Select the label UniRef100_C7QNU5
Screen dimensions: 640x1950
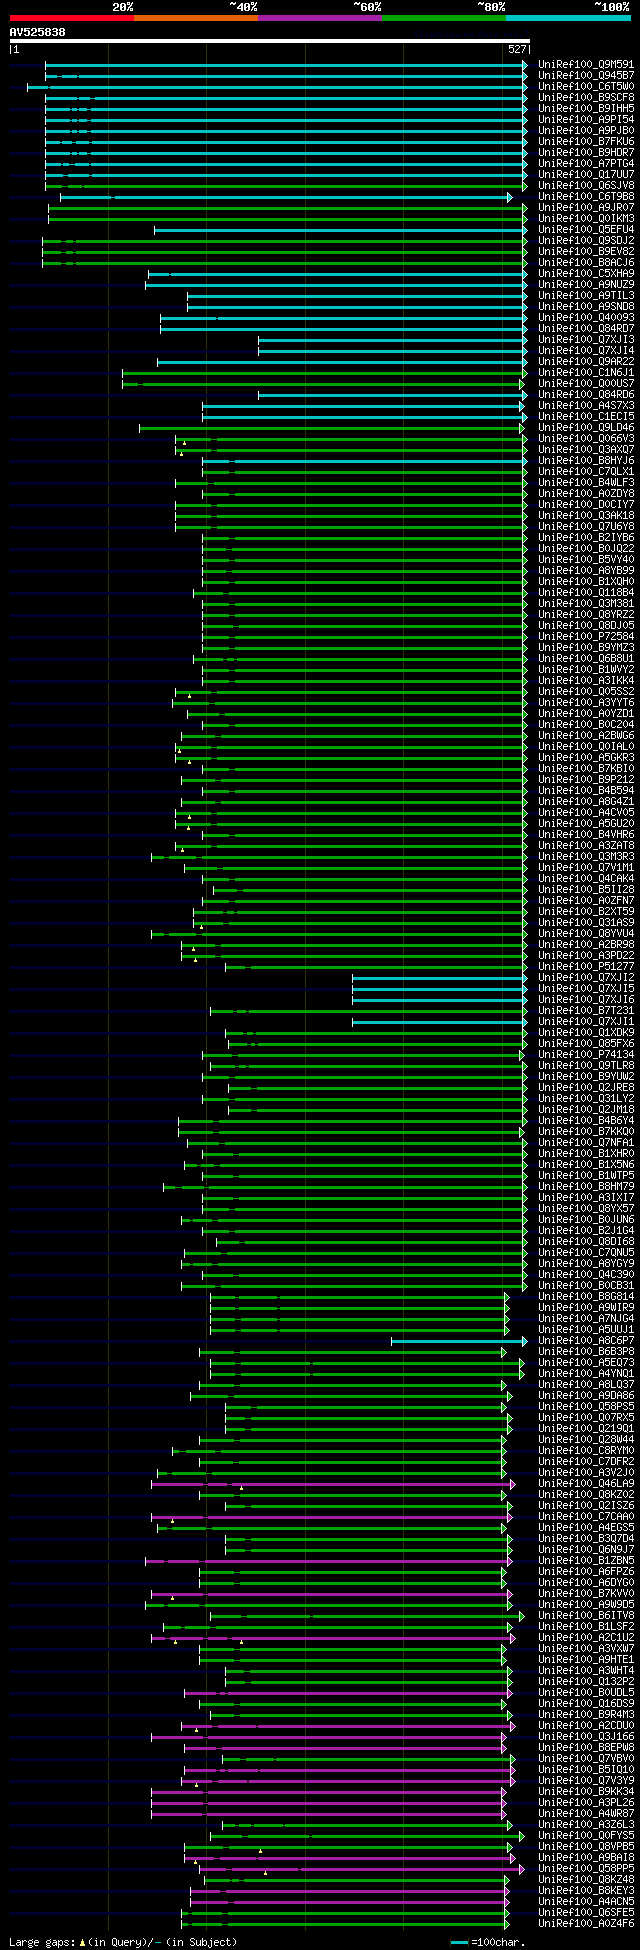[586, 1252]
